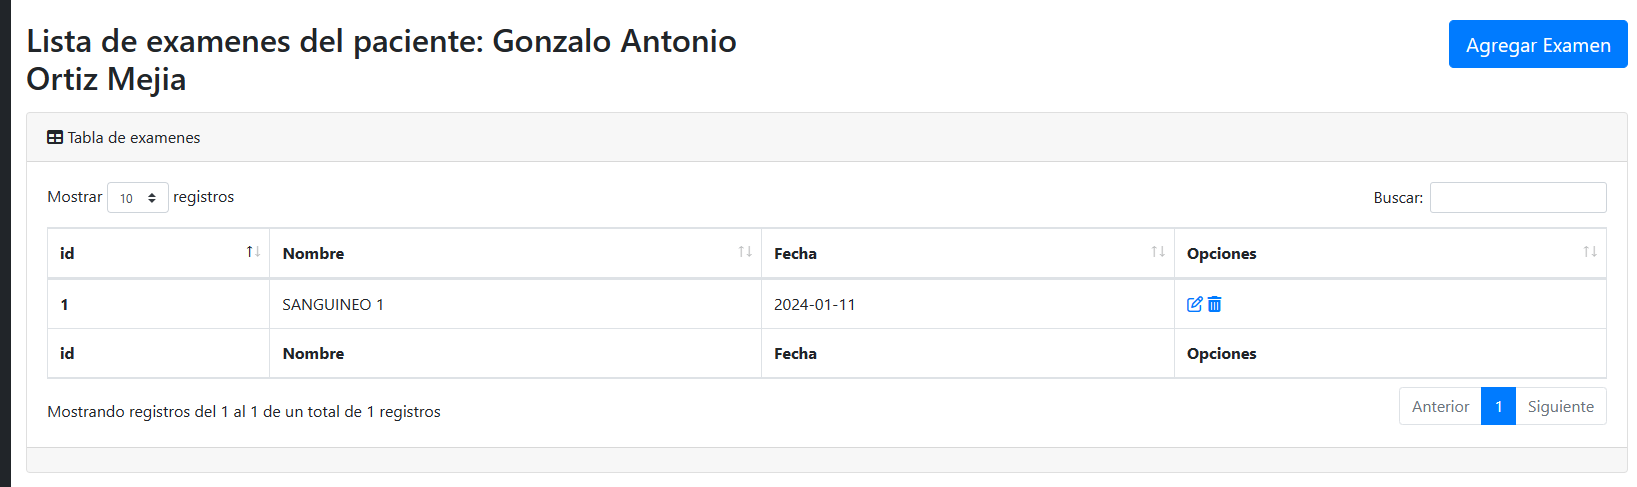The image size is (1637, 487).
Task: Toggle sort arrows on the id column header
Action: click(x=253, y=252)
